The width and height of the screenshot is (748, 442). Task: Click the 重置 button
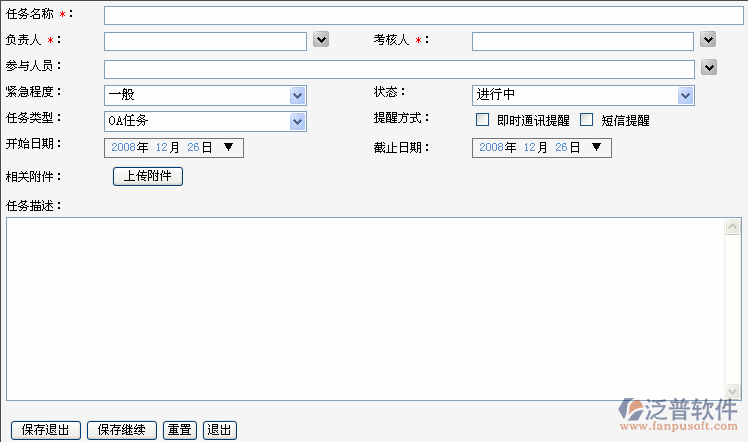tap(180, 430)
